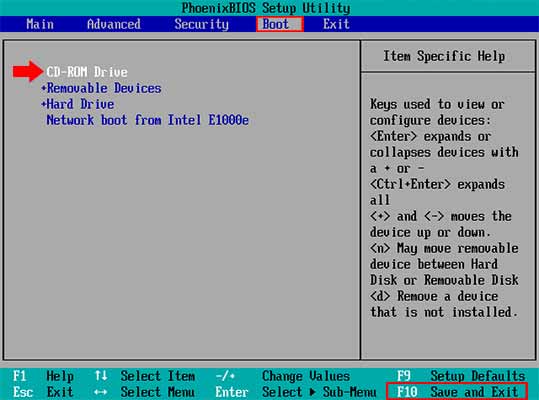
Task: Select the CD-ROM Drive boot entry
Action: coord(87,72)
